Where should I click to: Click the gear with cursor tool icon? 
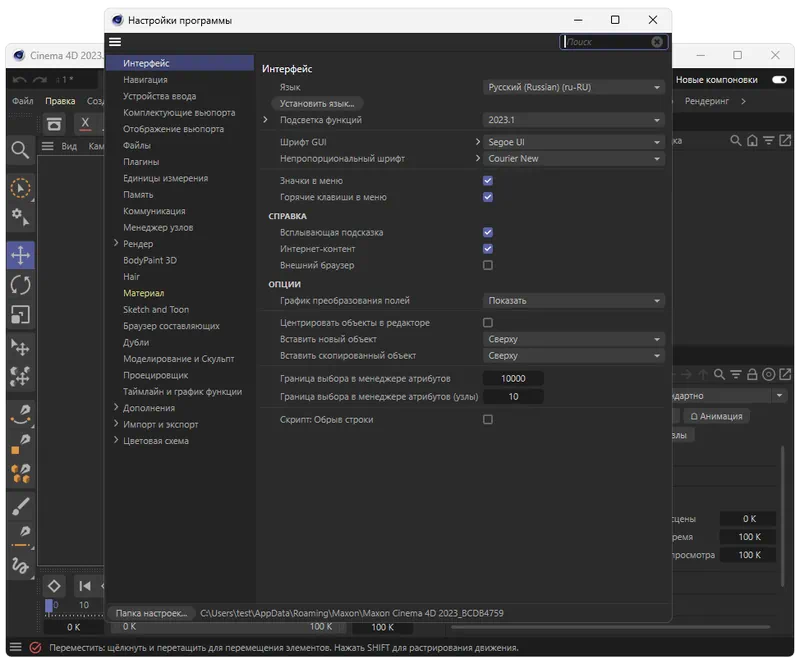[x=20, y=217]
